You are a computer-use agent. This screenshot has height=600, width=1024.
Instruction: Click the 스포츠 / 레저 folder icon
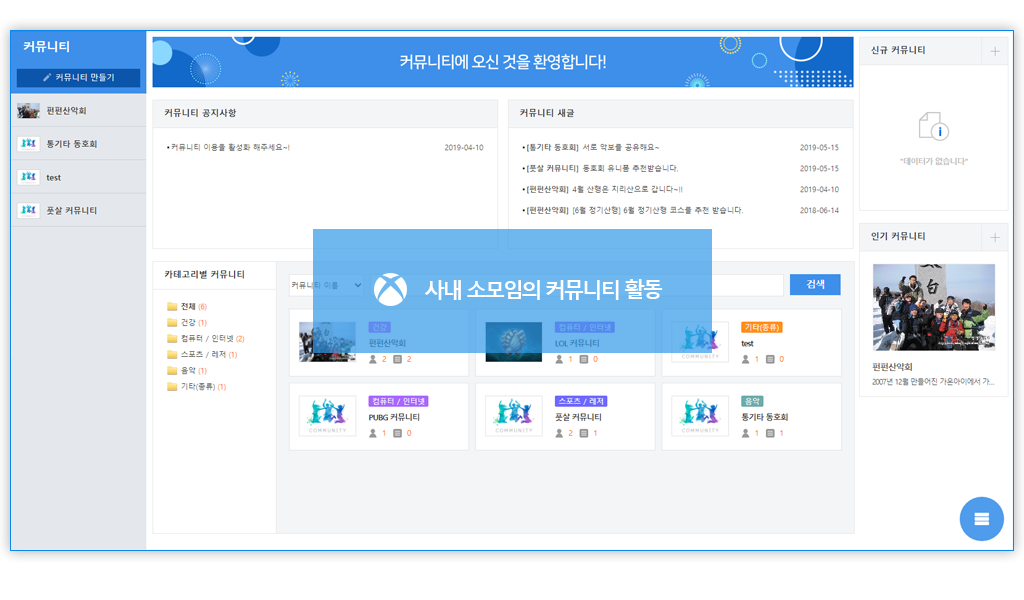tap(172, 355)
